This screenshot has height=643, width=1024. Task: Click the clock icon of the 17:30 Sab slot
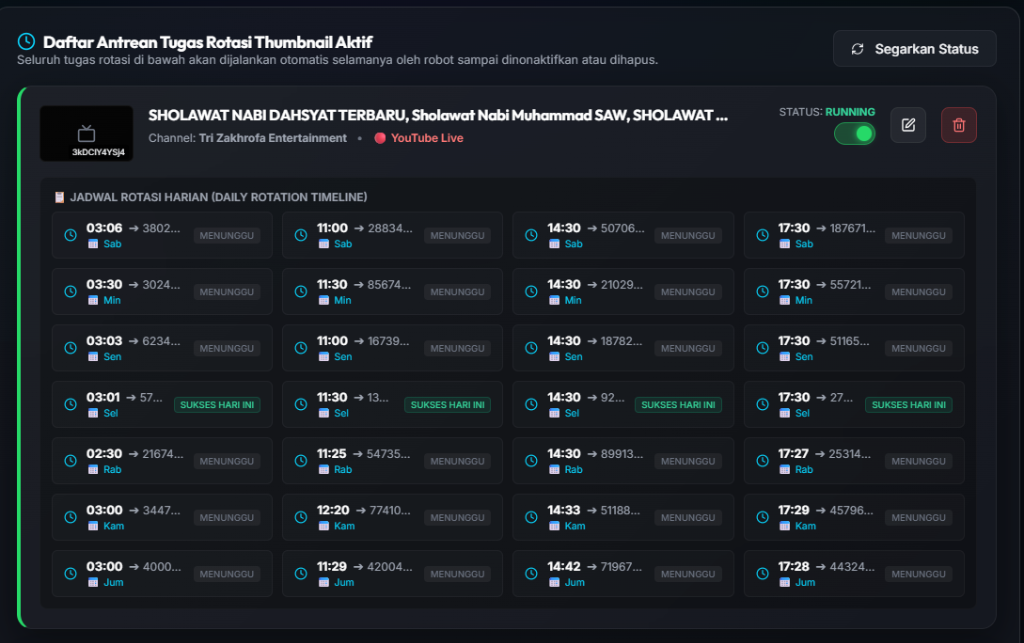[762, 235]
